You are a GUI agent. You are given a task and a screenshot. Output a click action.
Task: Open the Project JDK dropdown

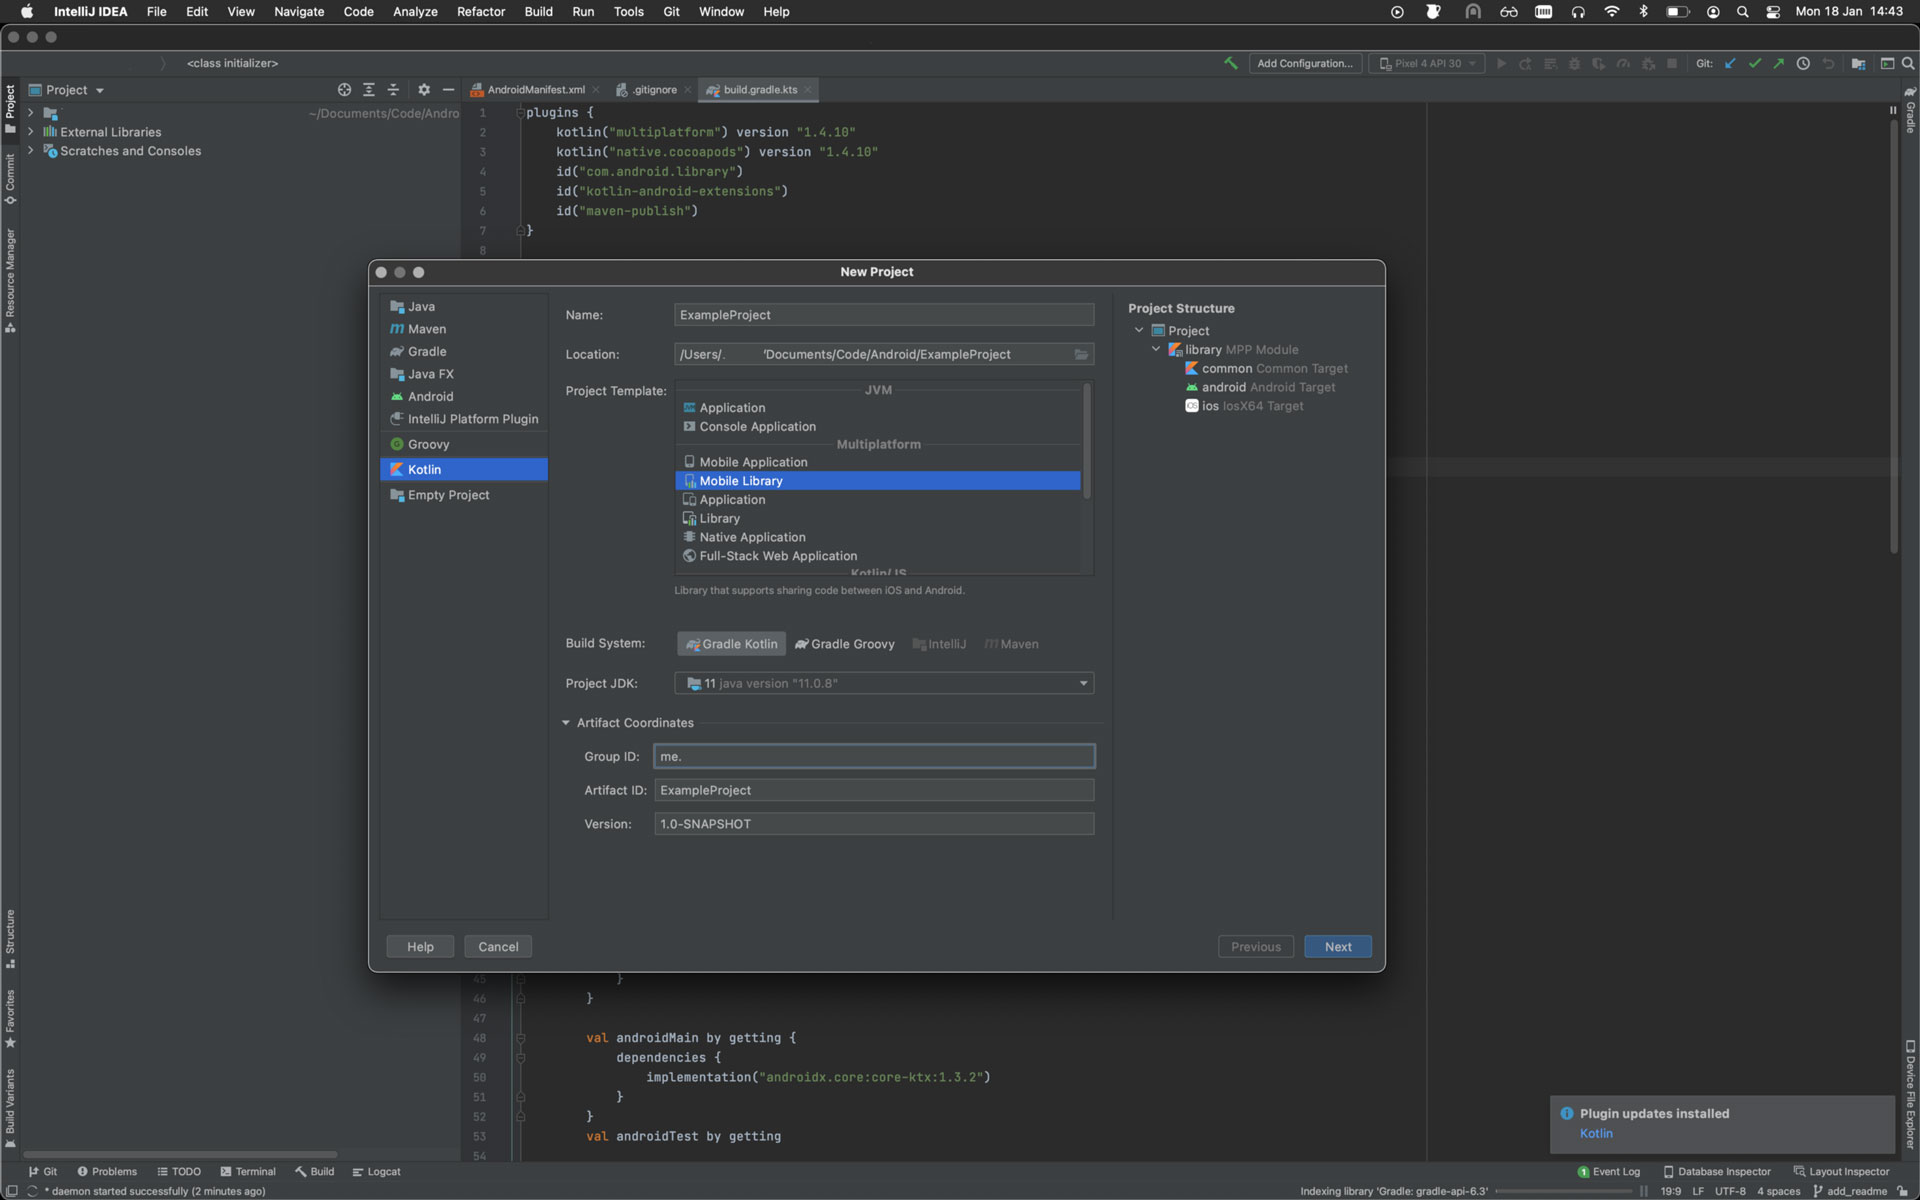pos(1083,684)
